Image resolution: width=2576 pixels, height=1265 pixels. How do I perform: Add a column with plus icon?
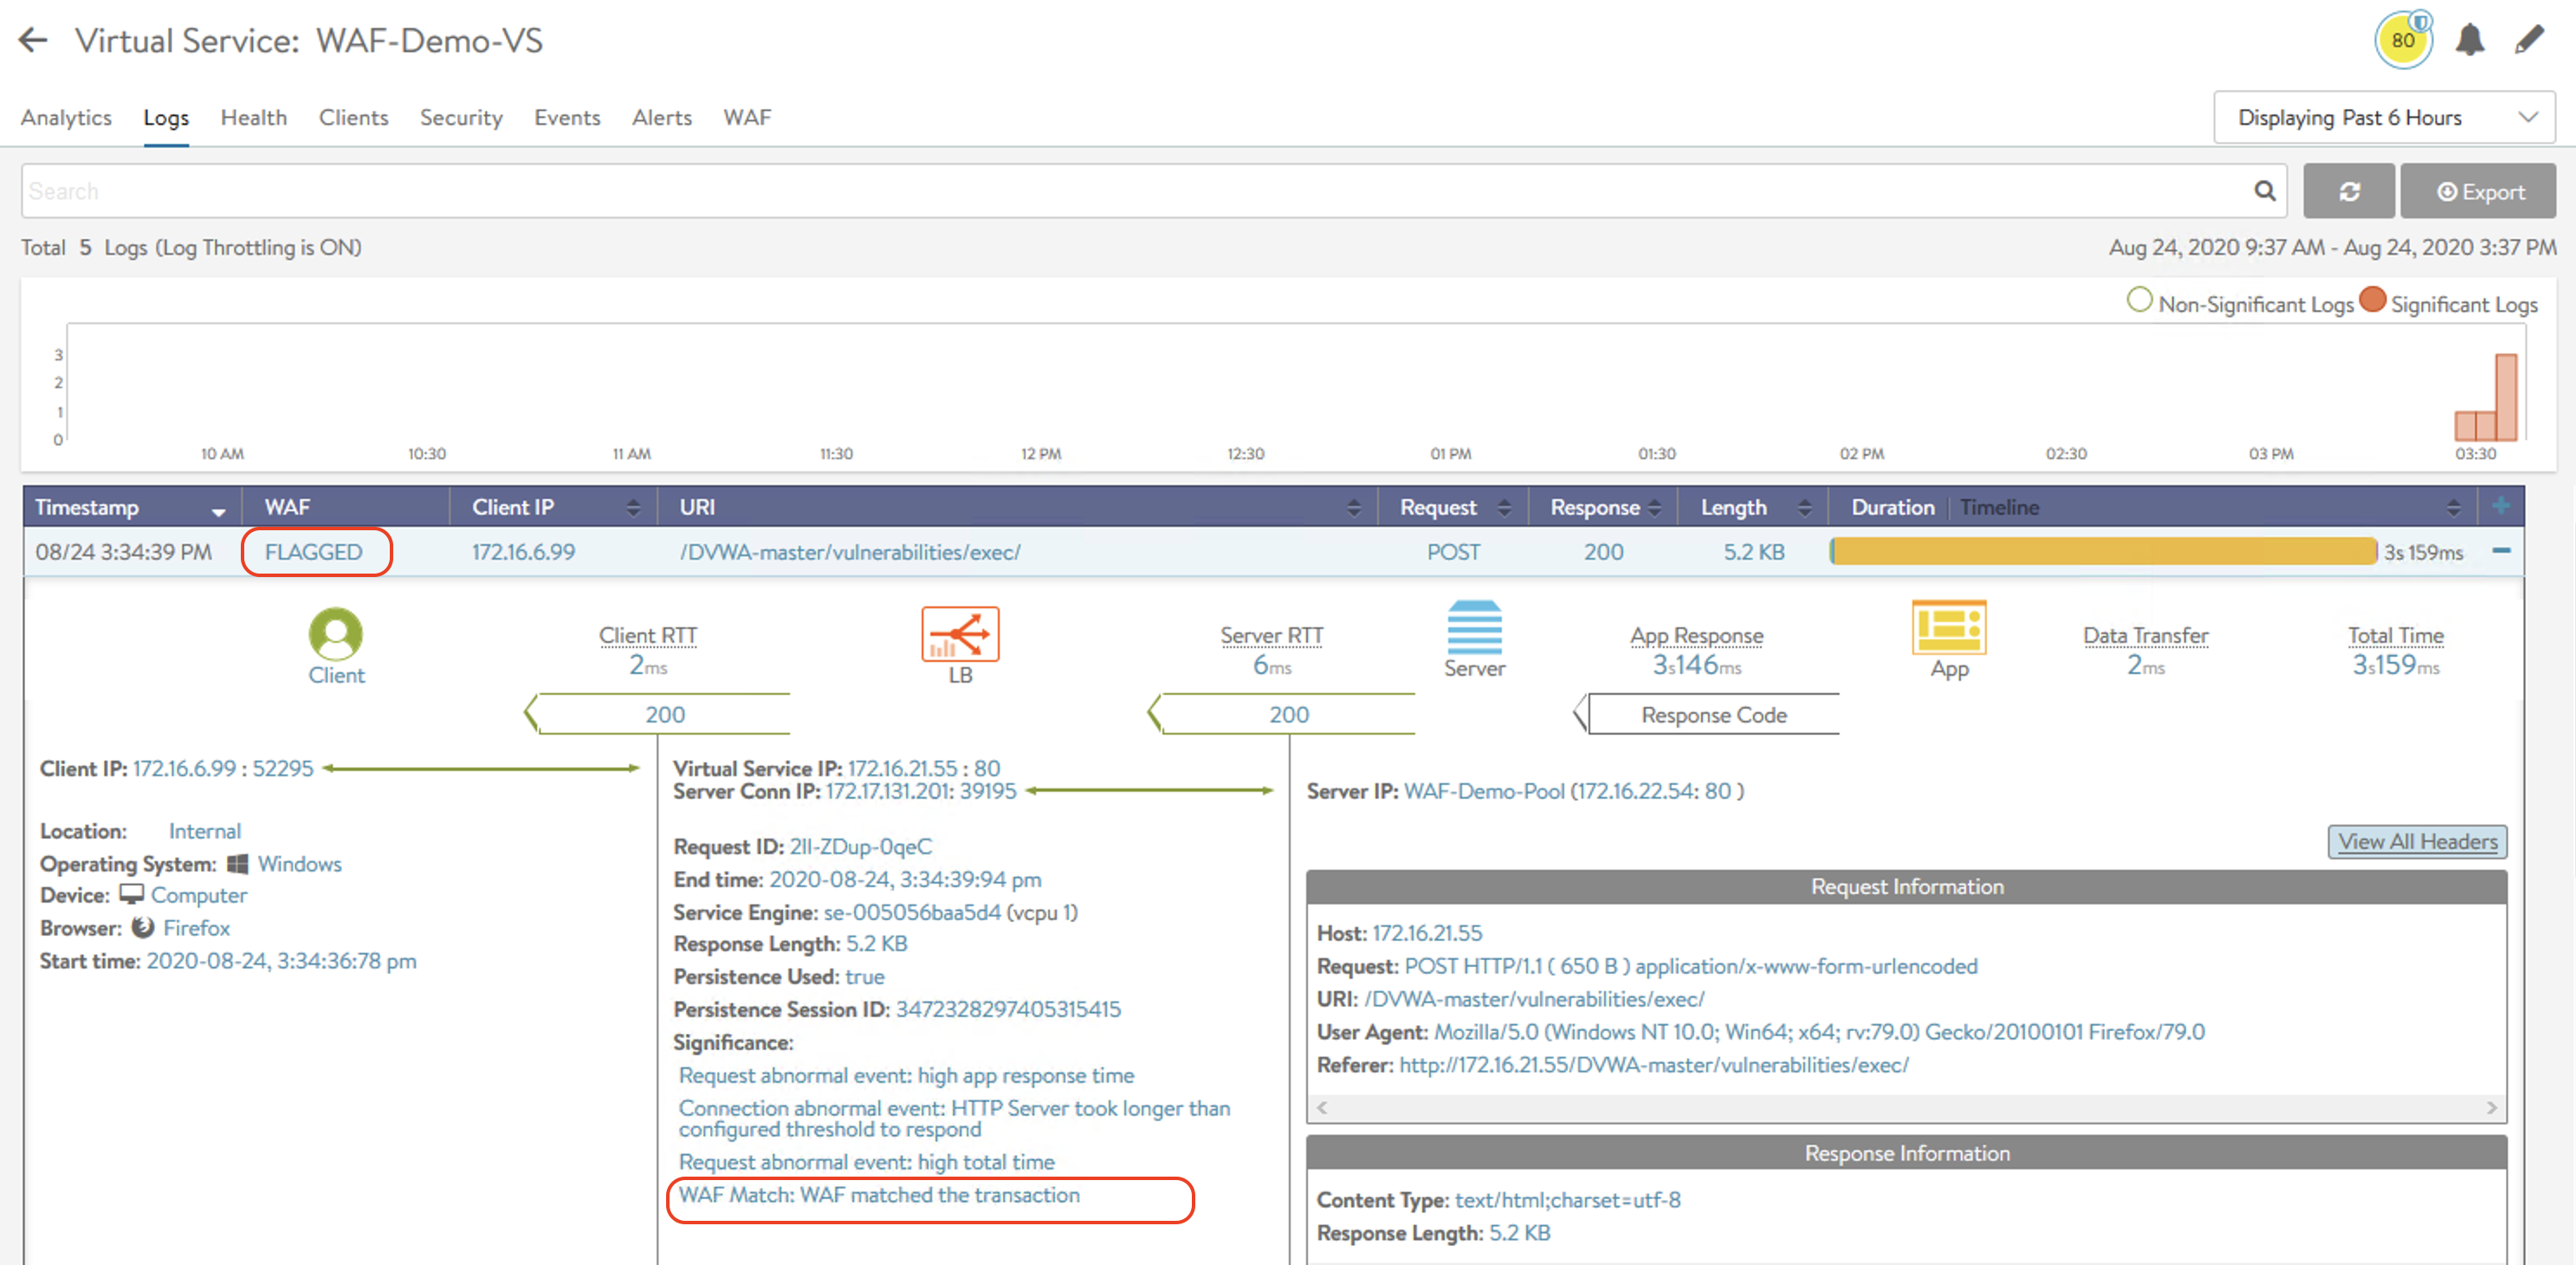point(2500,506)
